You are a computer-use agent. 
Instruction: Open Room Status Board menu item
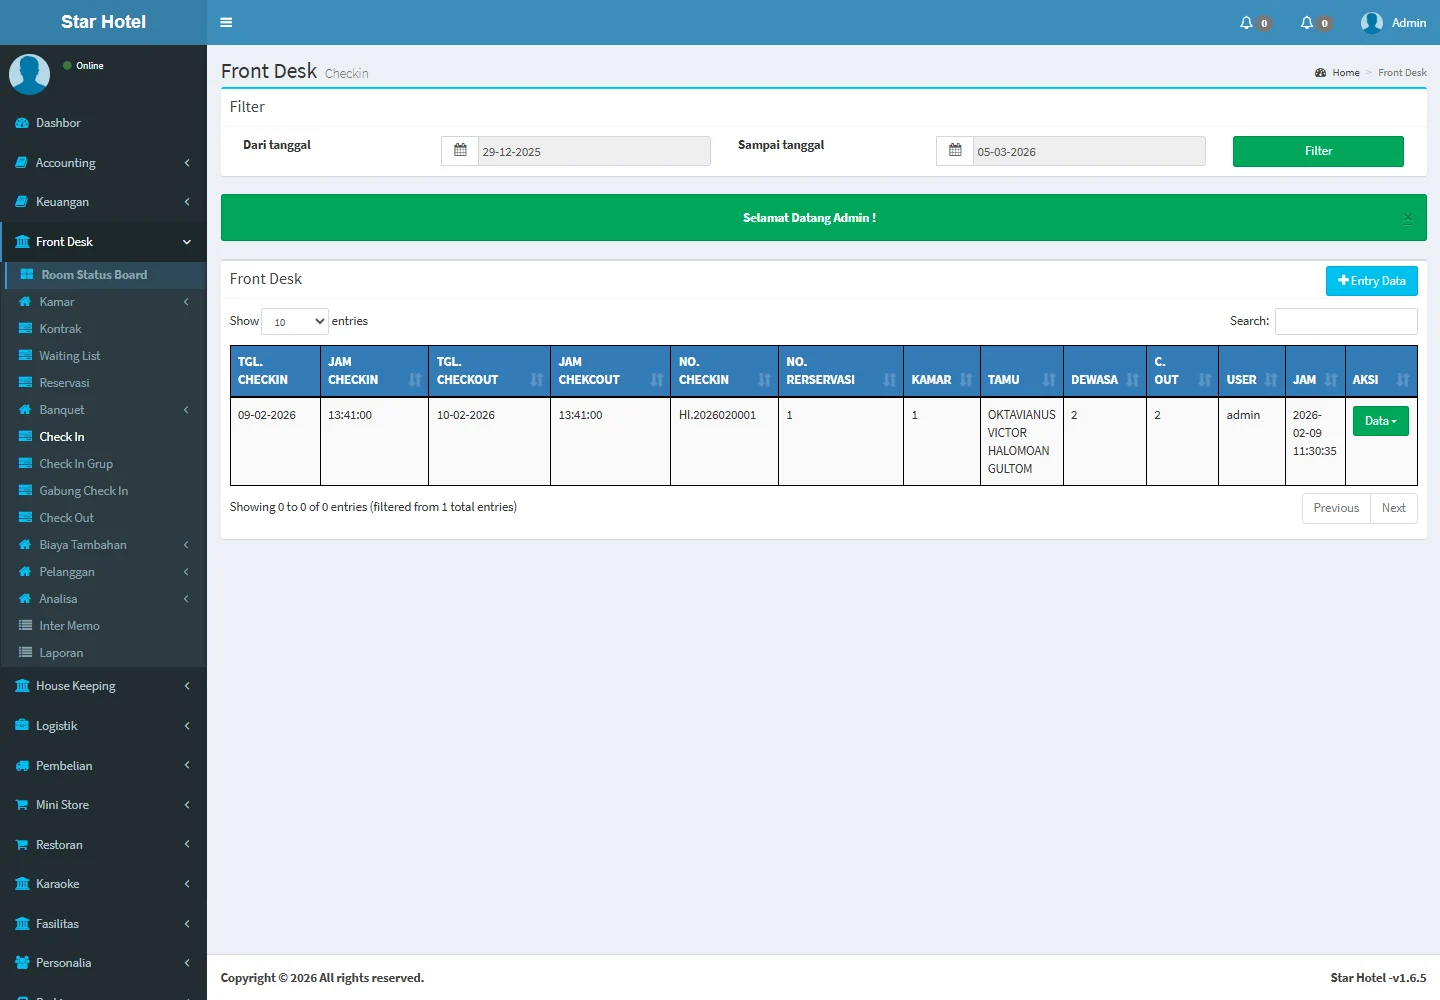click(x=94, y=275)
